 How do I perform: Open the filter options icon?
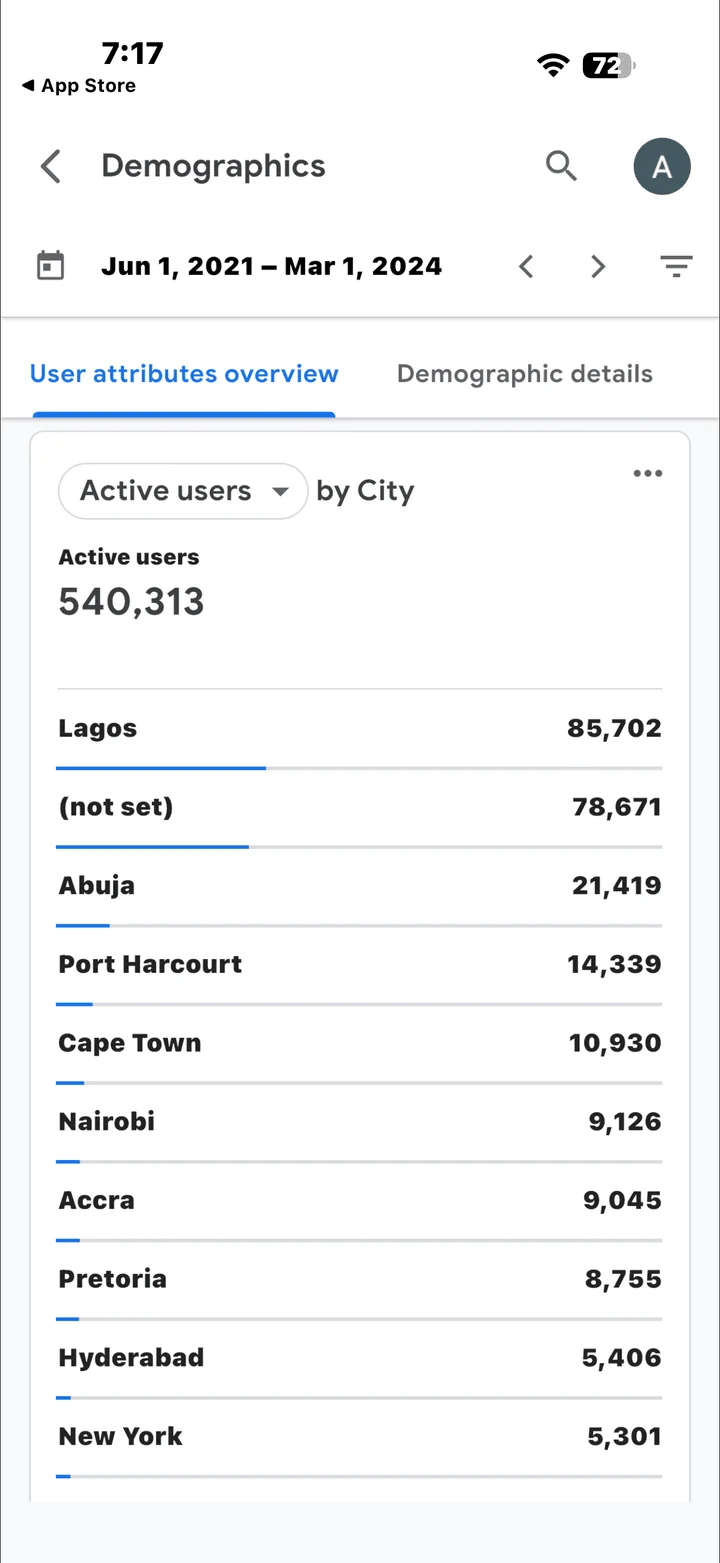(x=677, y=266)
